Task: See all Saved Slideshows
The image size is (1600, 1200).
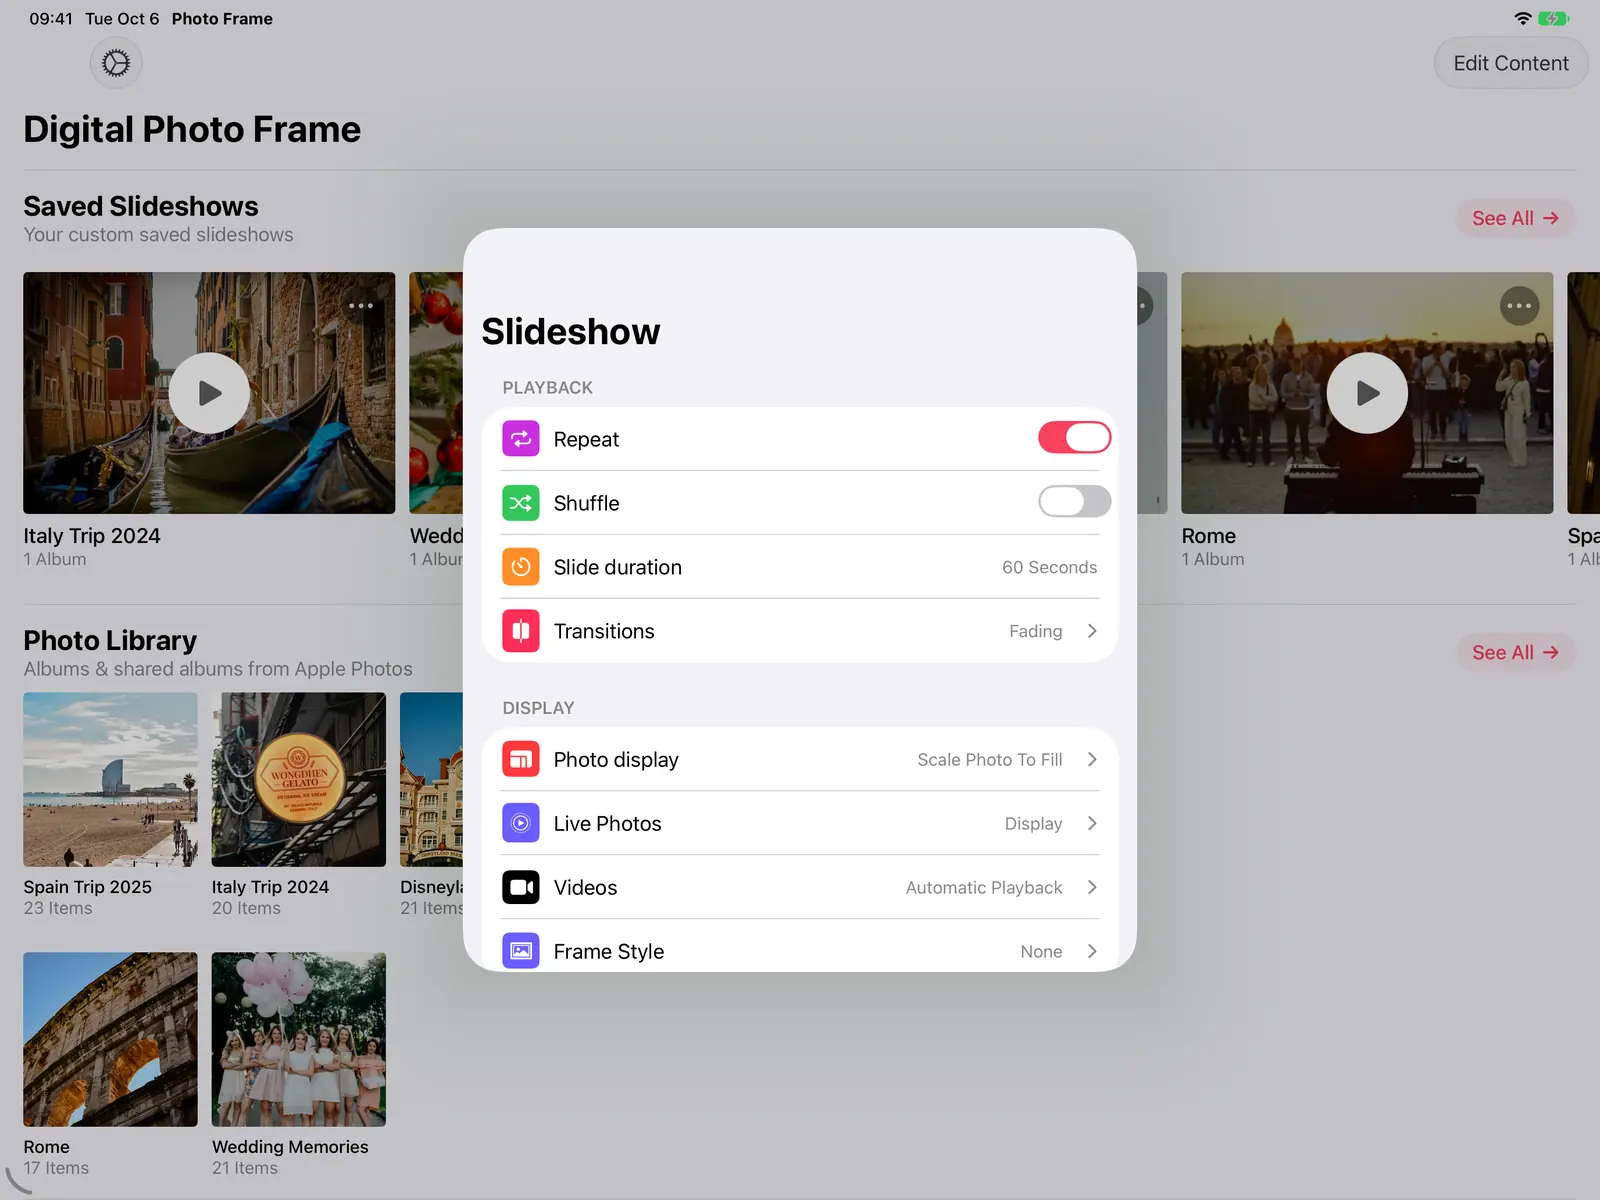Action: coord(1515,218)
